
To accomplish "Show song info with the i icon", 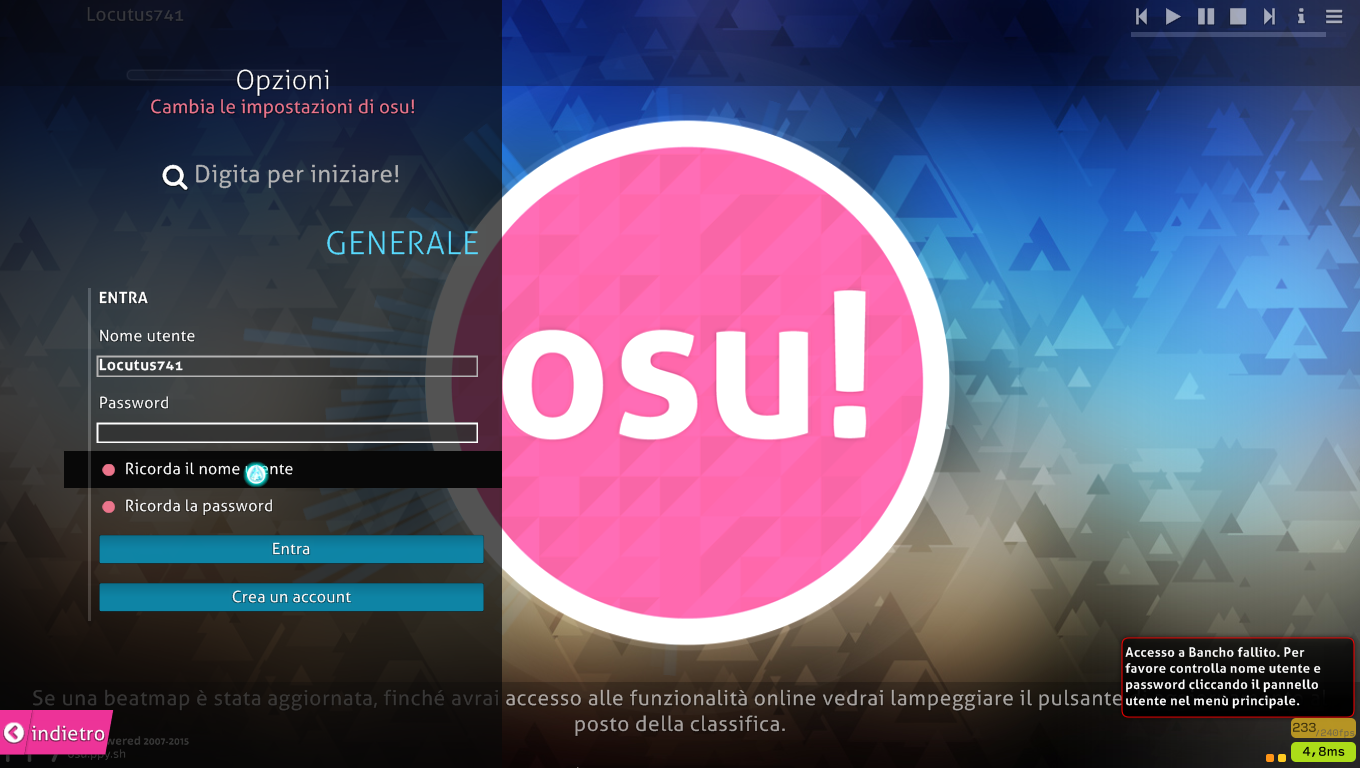I will (x=1301, y=16).
